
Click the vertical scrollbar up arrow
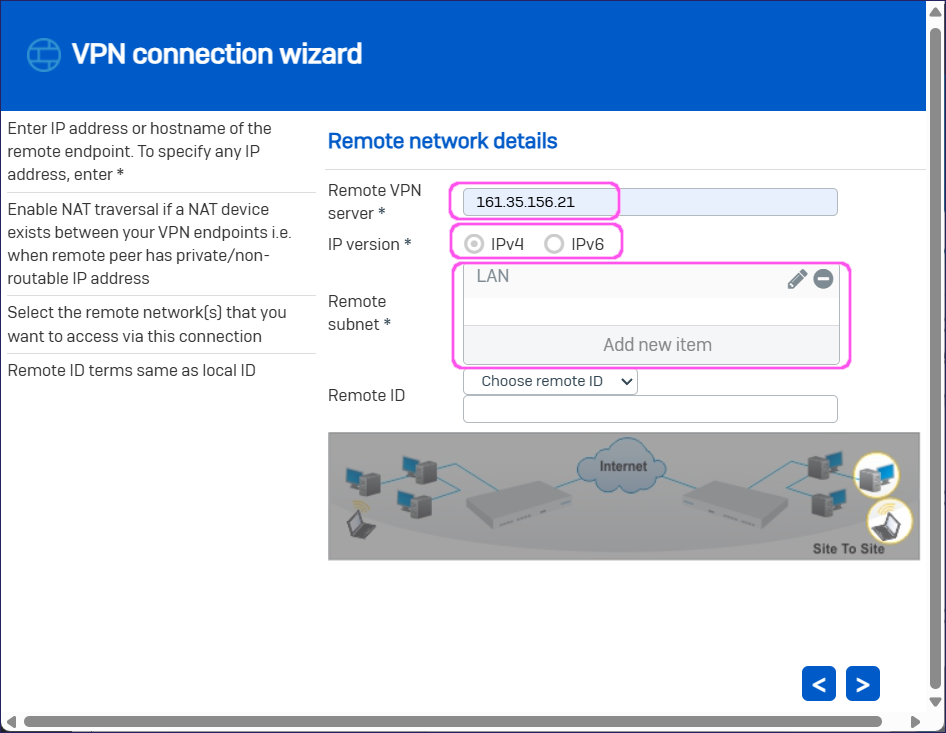tap(936, 10)
